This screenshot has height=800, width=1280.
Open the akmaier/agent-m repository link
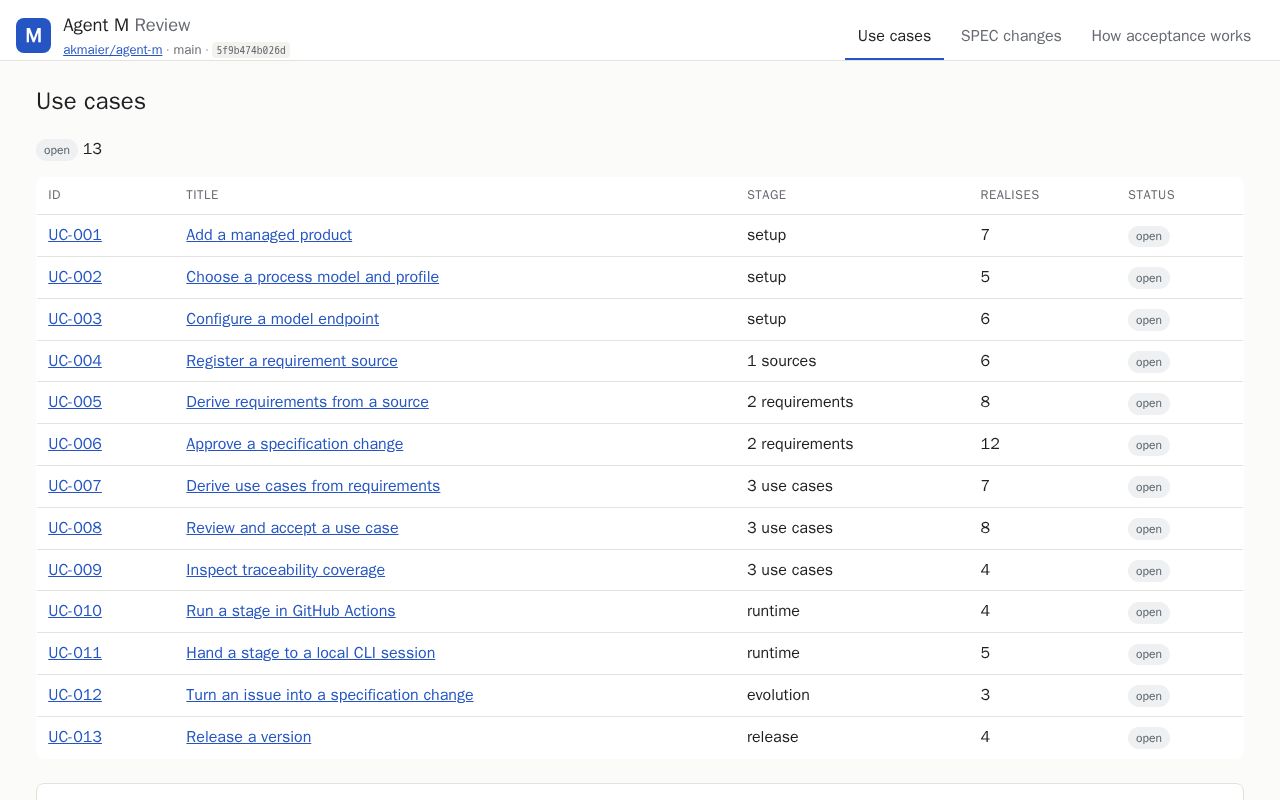pos(112,50)
